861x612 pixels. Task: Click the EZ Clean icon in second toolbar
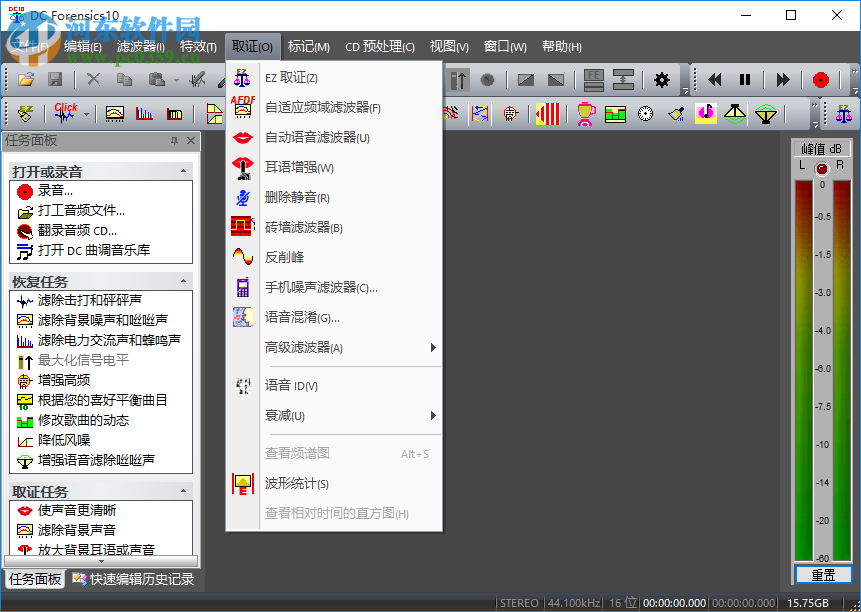pos(25,114)
